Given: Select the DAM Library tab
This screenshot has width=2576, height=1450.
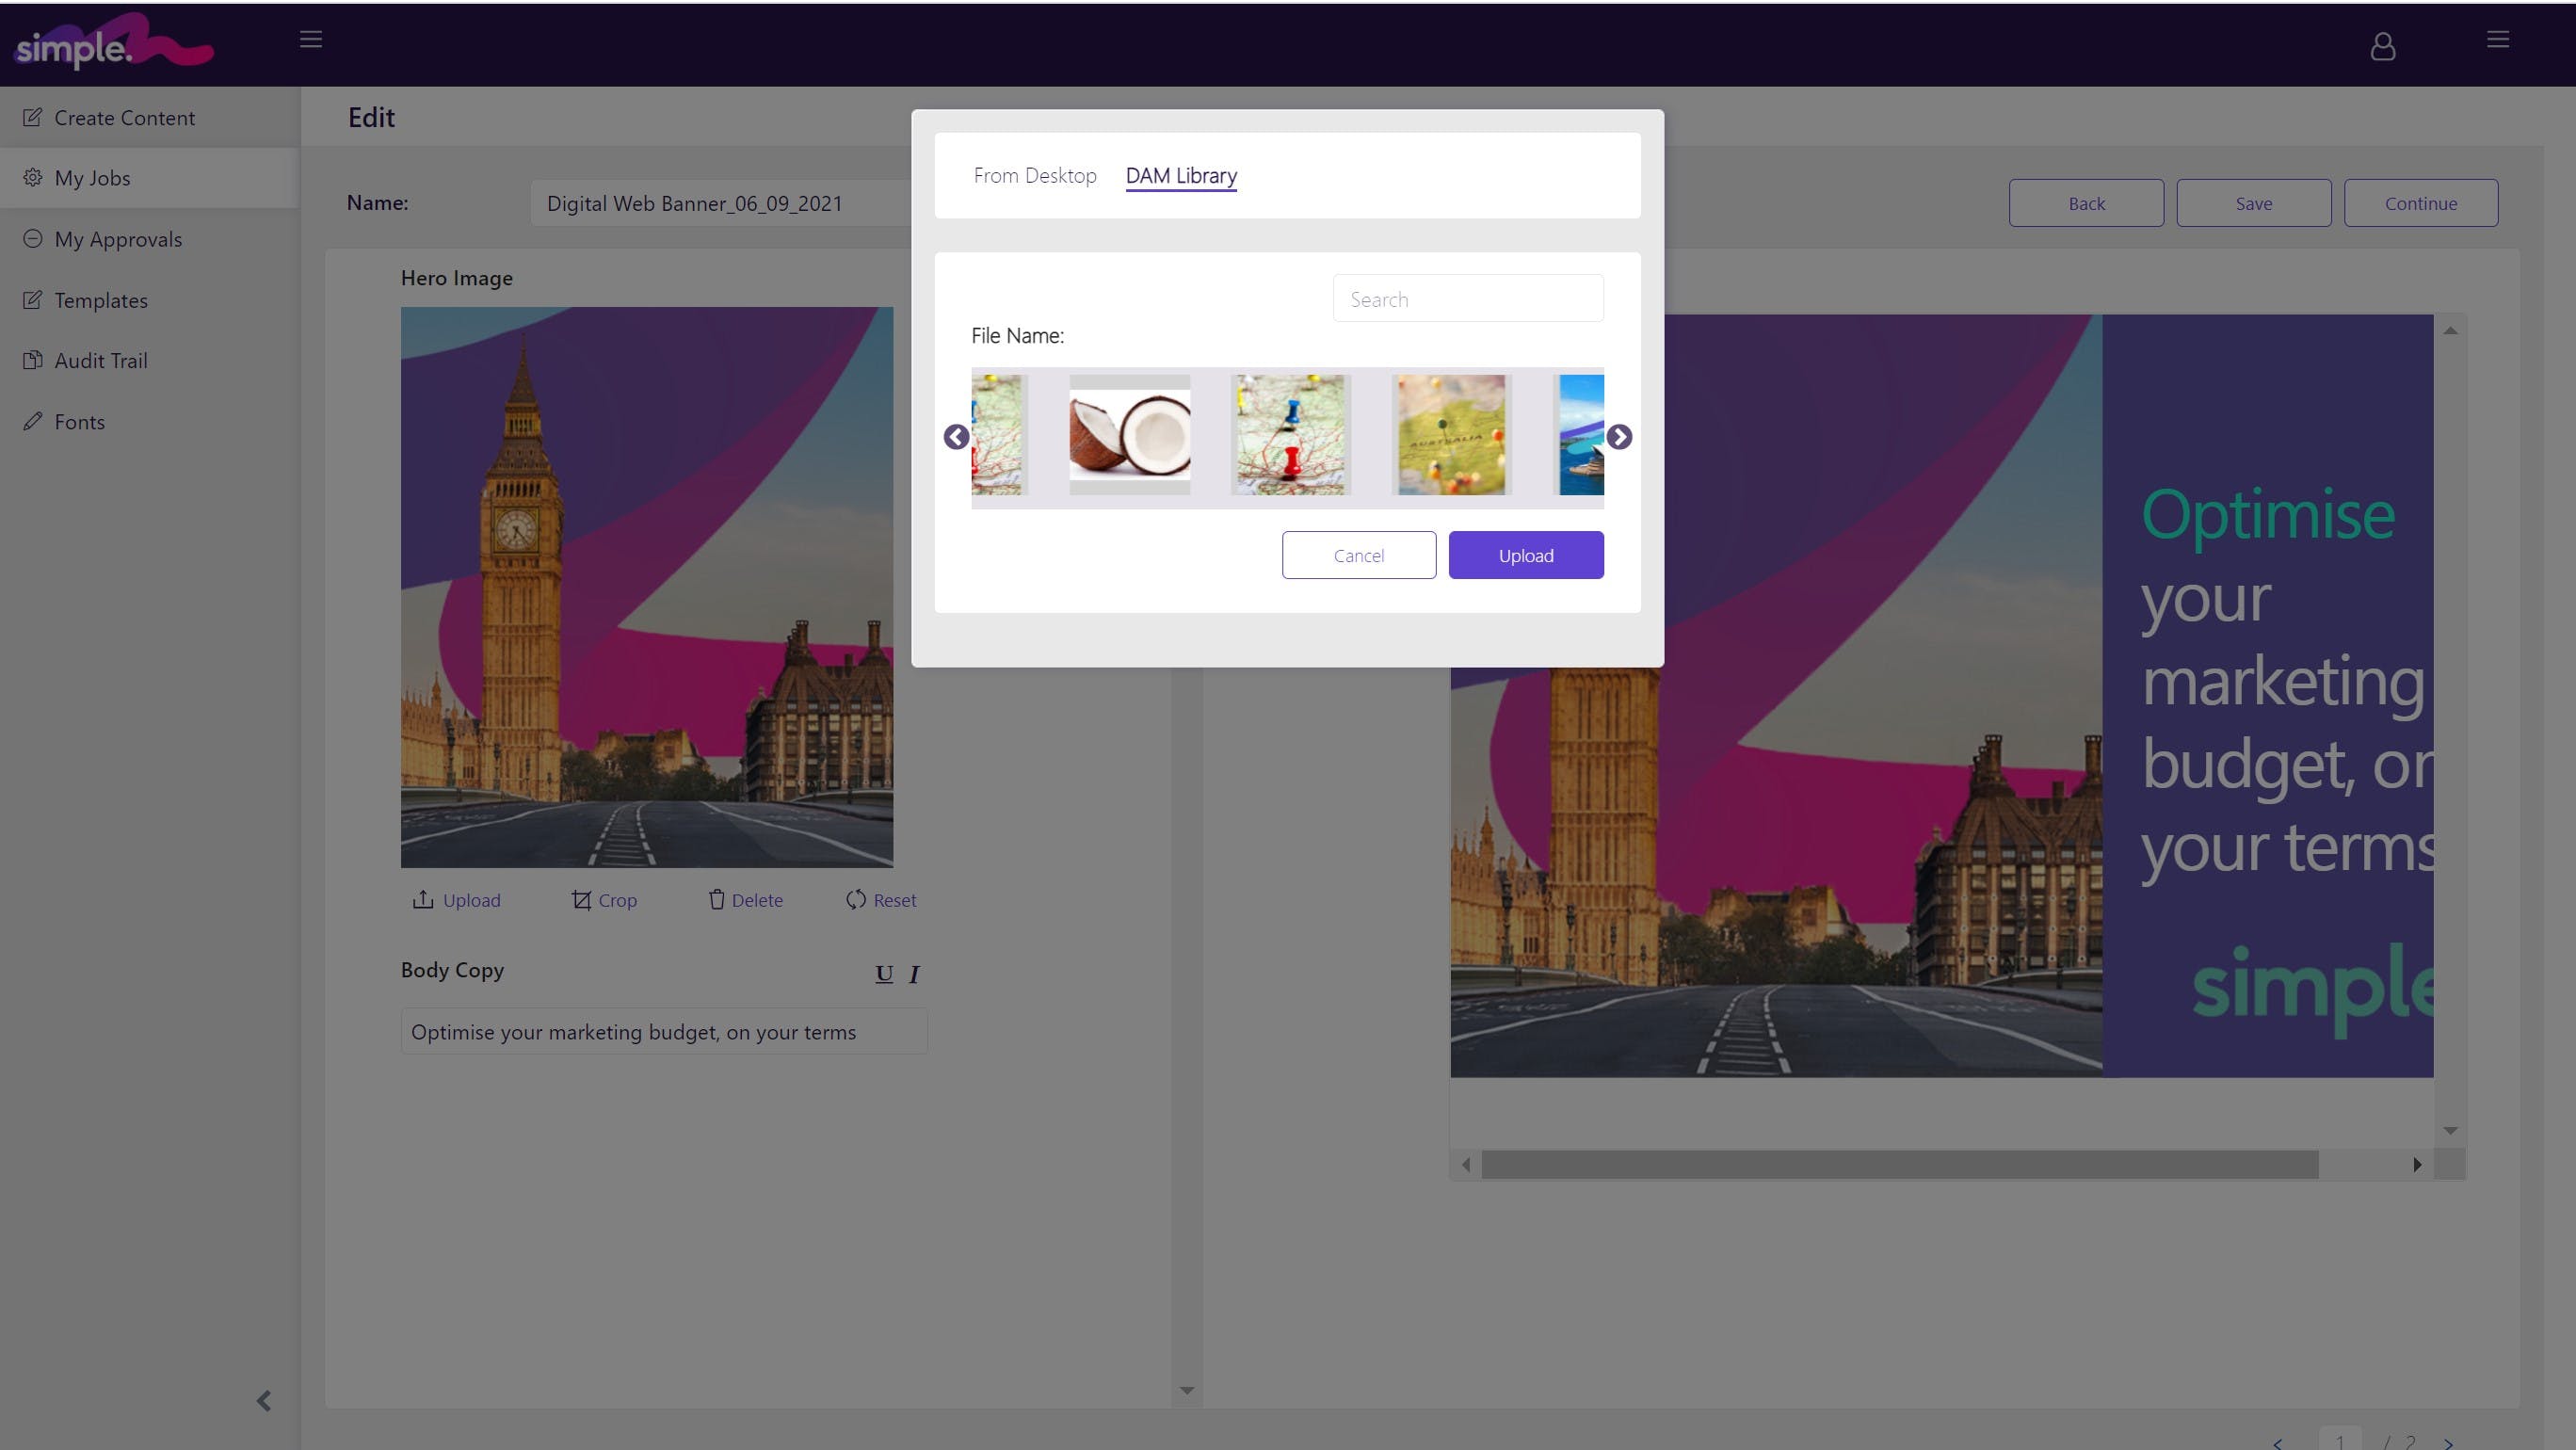Looking at the screenshot, I should pyautogui.click(x=1181, y=176).
